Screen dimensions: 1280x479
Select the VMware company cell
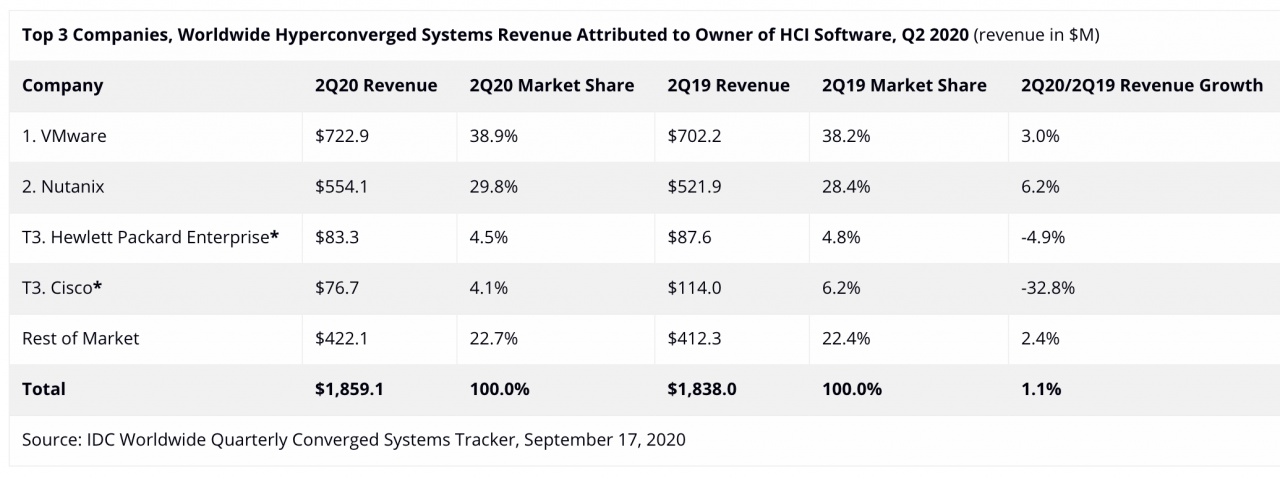coord(64,137)
